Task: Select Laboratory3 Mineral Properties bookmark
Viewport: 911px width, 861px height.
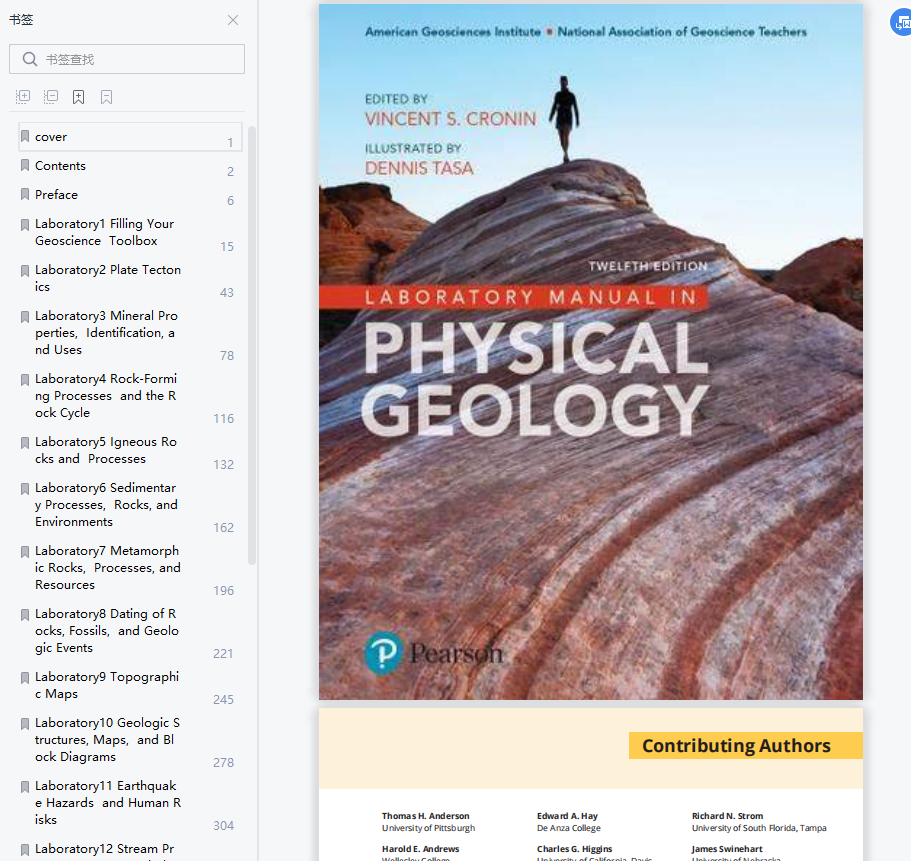Action: 106,333
